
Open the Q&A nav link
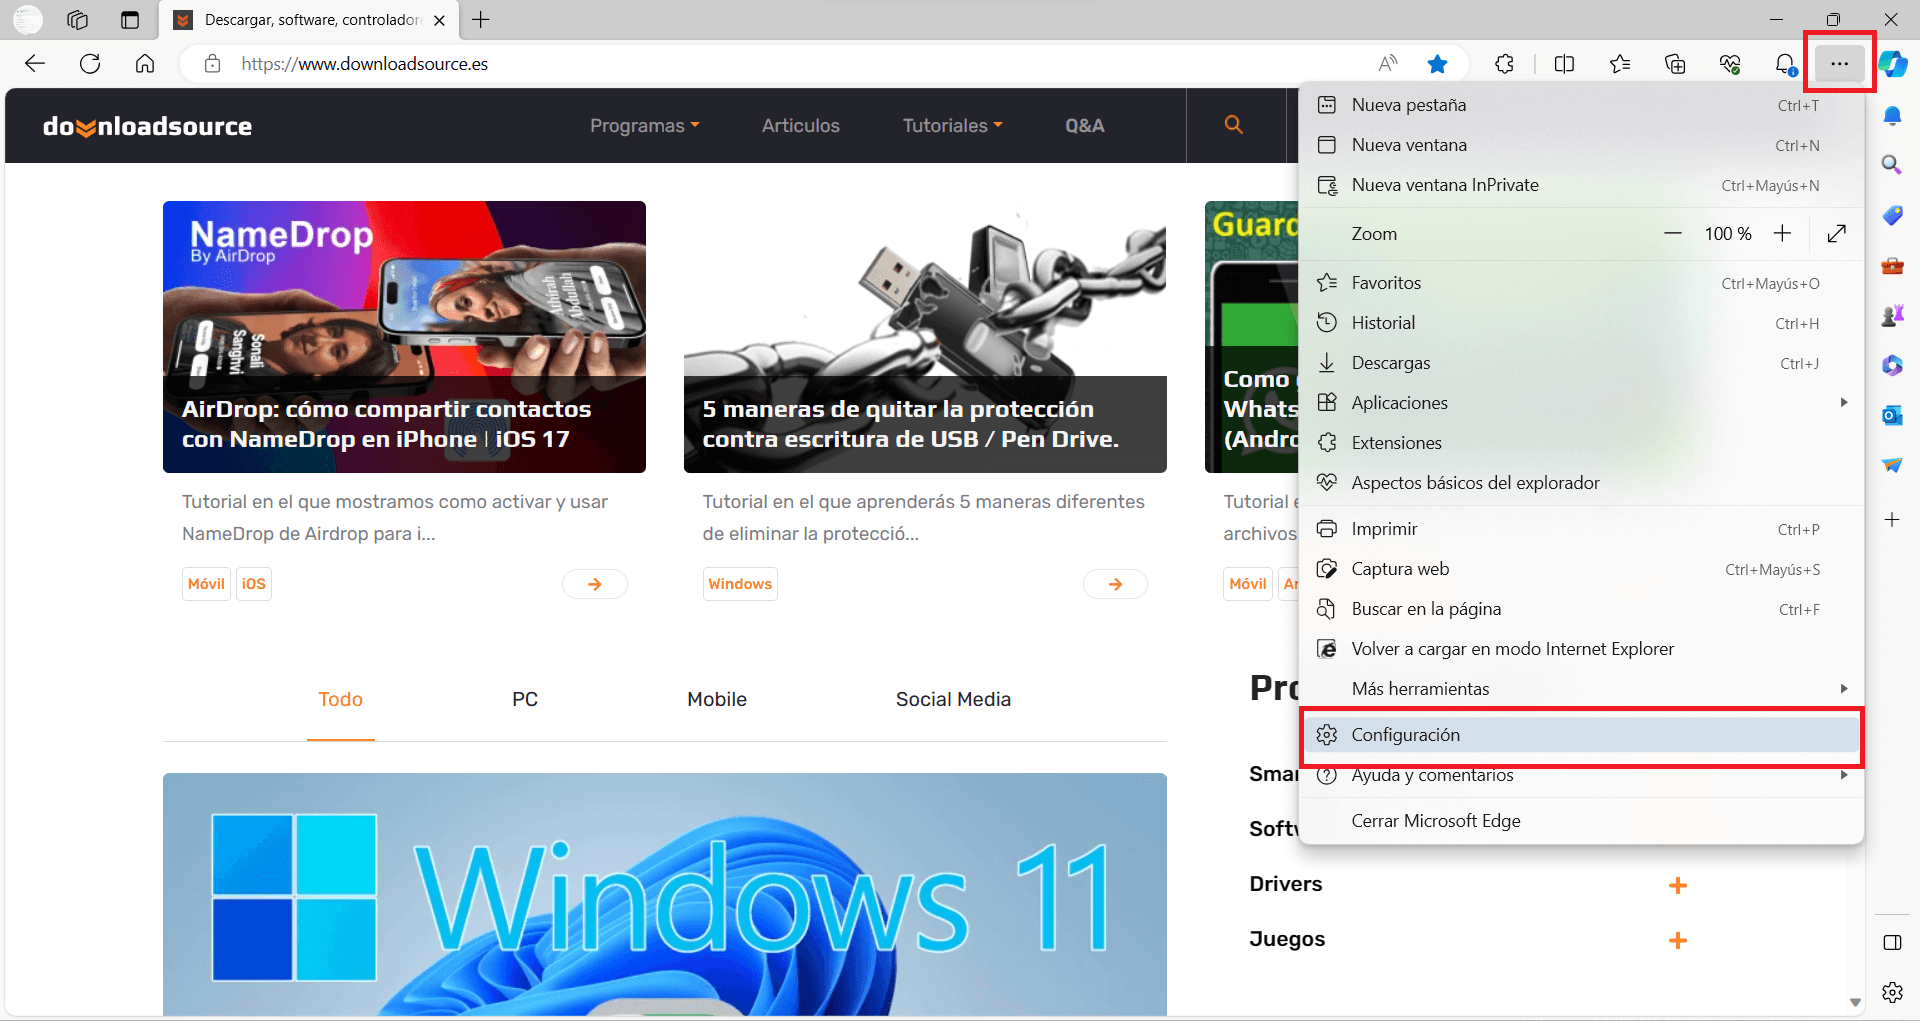(1085, 125)
